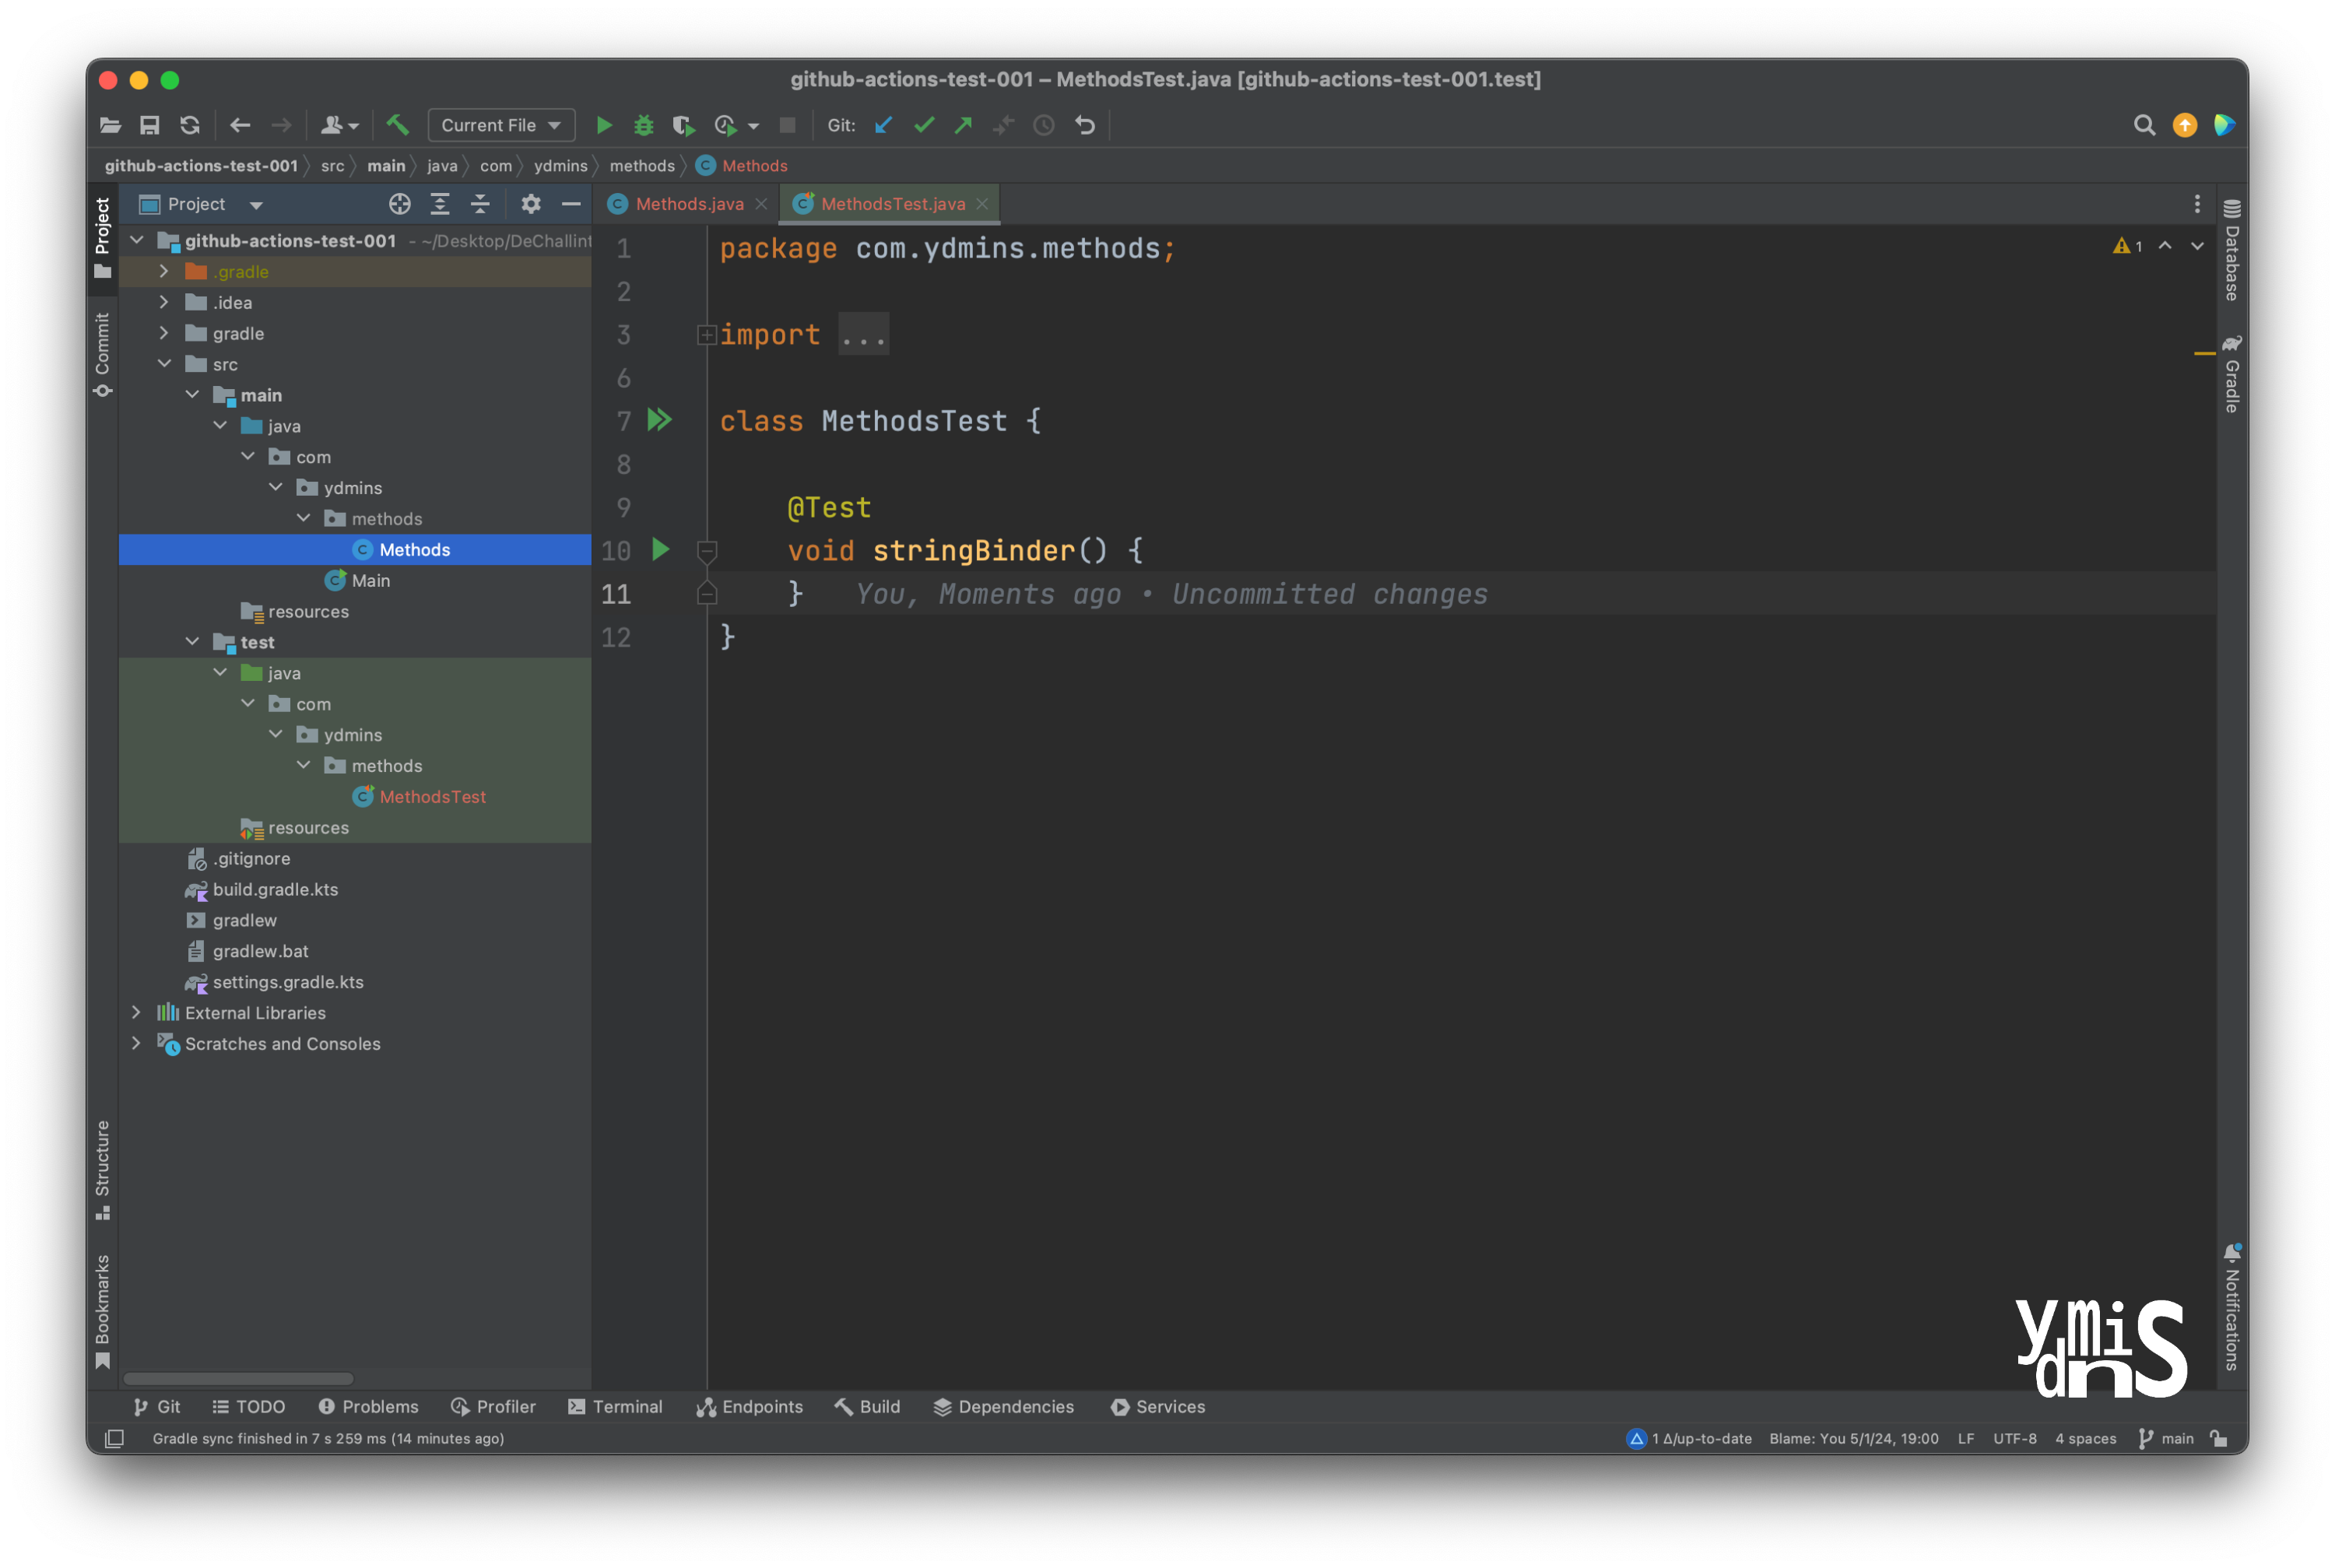Expand the folded import statement on line 3

pos(707,334)
